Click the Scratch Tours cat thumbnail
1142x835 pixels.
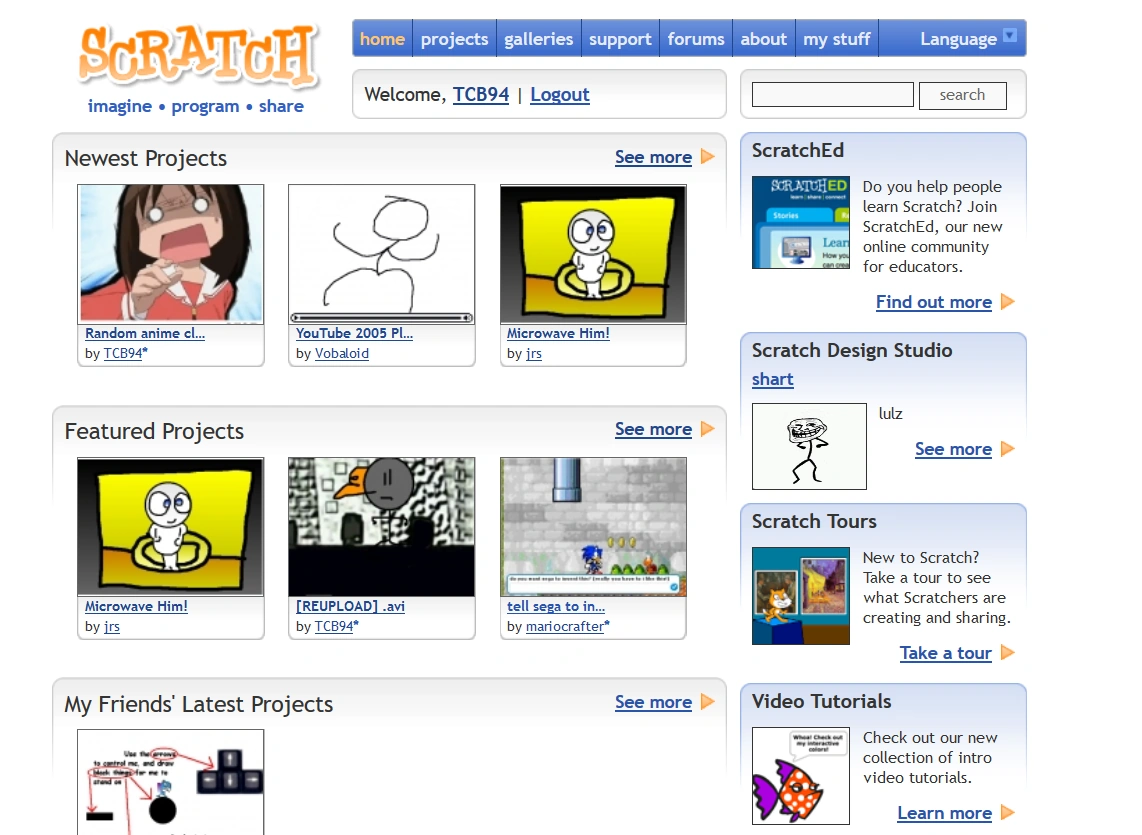coord(800,596)
